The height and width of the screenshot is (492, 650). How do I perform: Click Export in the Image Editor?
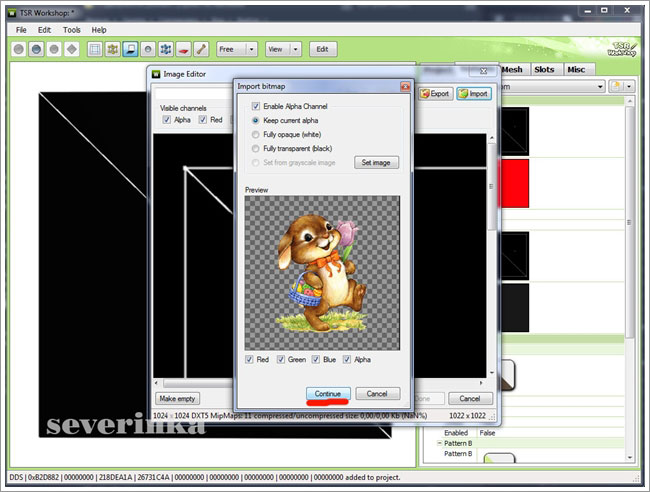click(435, 94)
